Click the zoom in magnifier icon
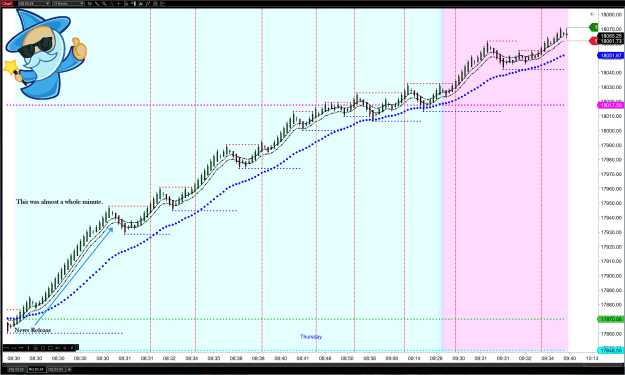The height and width of the screenshot is (375, 625). point(104,4)
